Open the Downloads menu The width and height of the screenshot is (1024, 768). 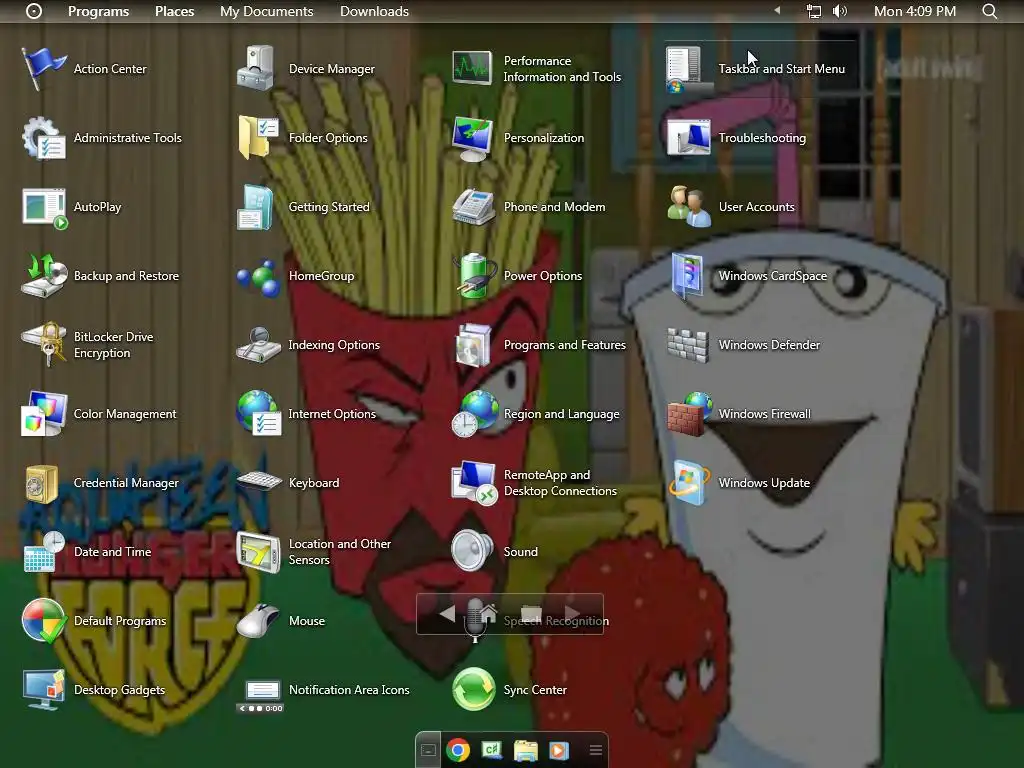point(374,11)
